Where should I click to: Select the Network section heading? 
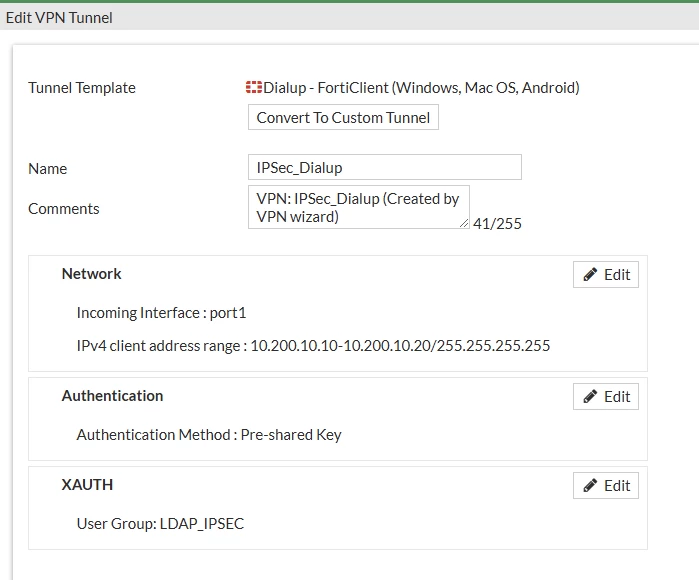pyautogui.click(x=91, y=274)
